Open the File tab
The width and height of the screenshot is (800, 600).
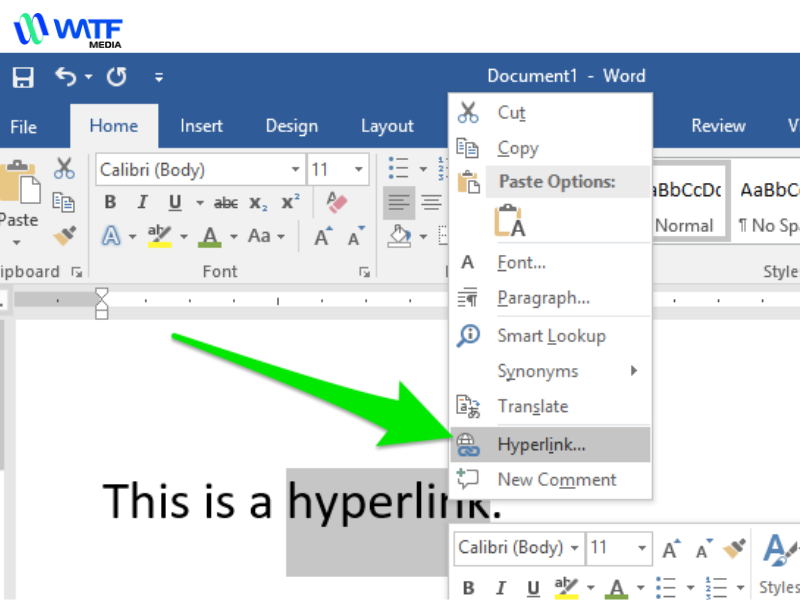tap(23, 127)
